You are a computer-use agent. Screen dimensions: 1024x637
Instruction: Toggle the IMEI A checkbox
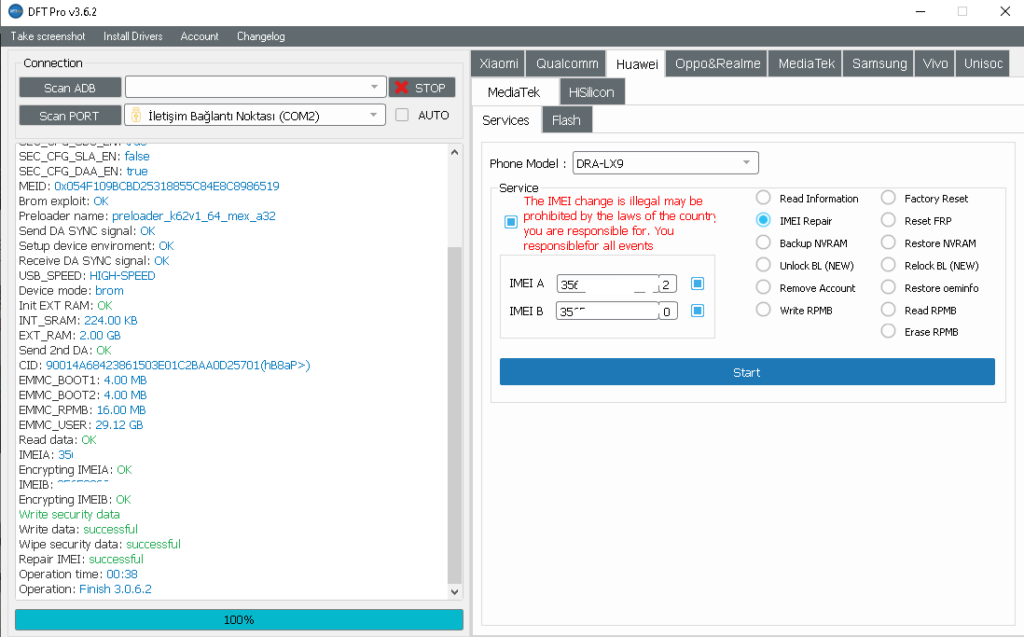697,284
